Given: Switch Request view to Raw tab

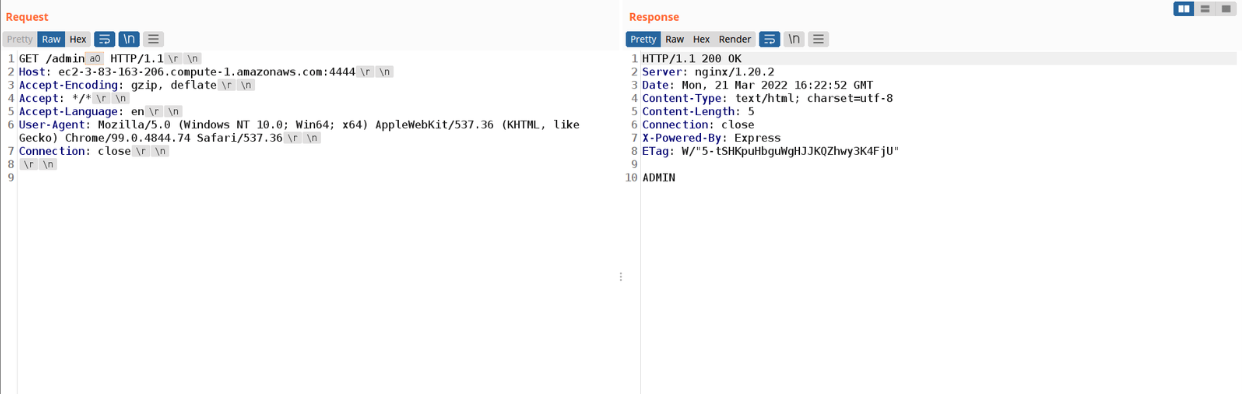Looking at the screenshot, I should pyautogui.click(x=51, y=39).
